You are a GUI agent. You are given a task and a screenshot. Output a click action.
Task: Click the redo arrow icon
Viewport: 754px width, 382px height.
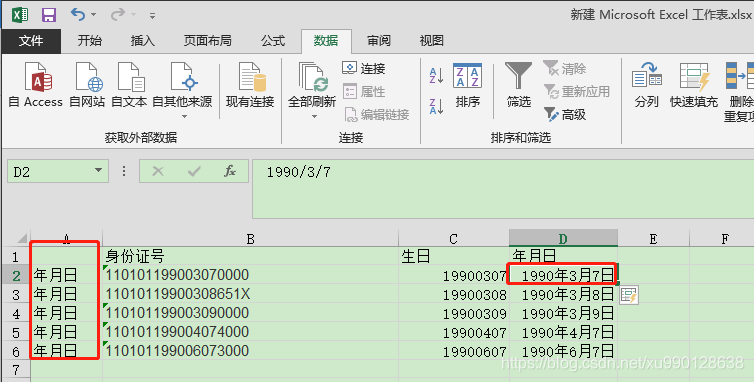pos(117,14)
